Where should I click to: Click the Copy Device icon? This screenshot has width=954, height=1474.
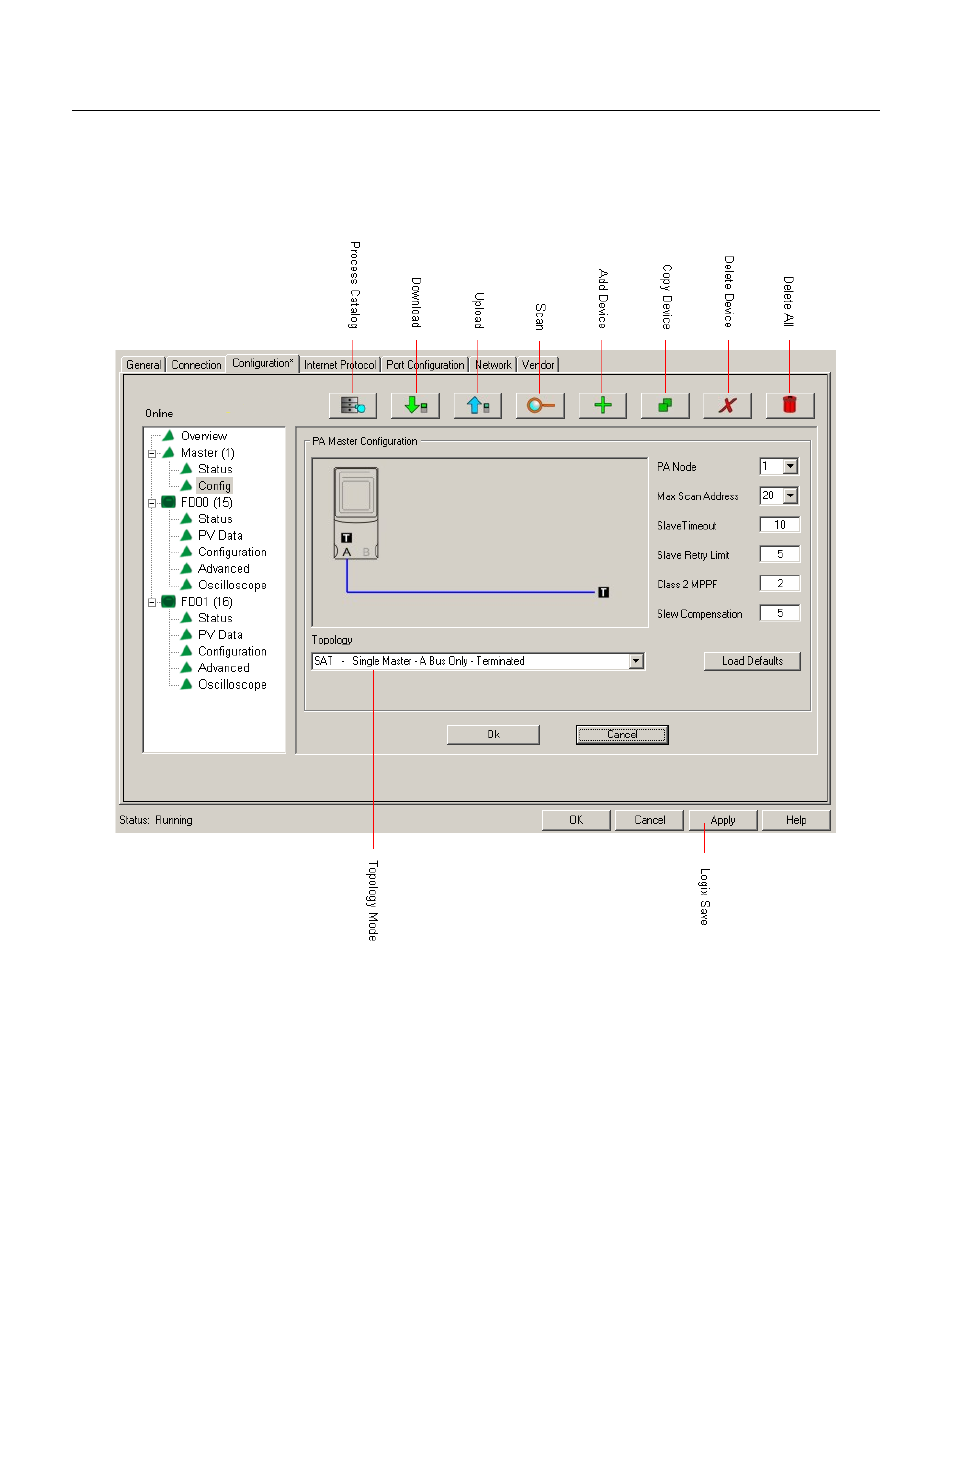[665, 405]
